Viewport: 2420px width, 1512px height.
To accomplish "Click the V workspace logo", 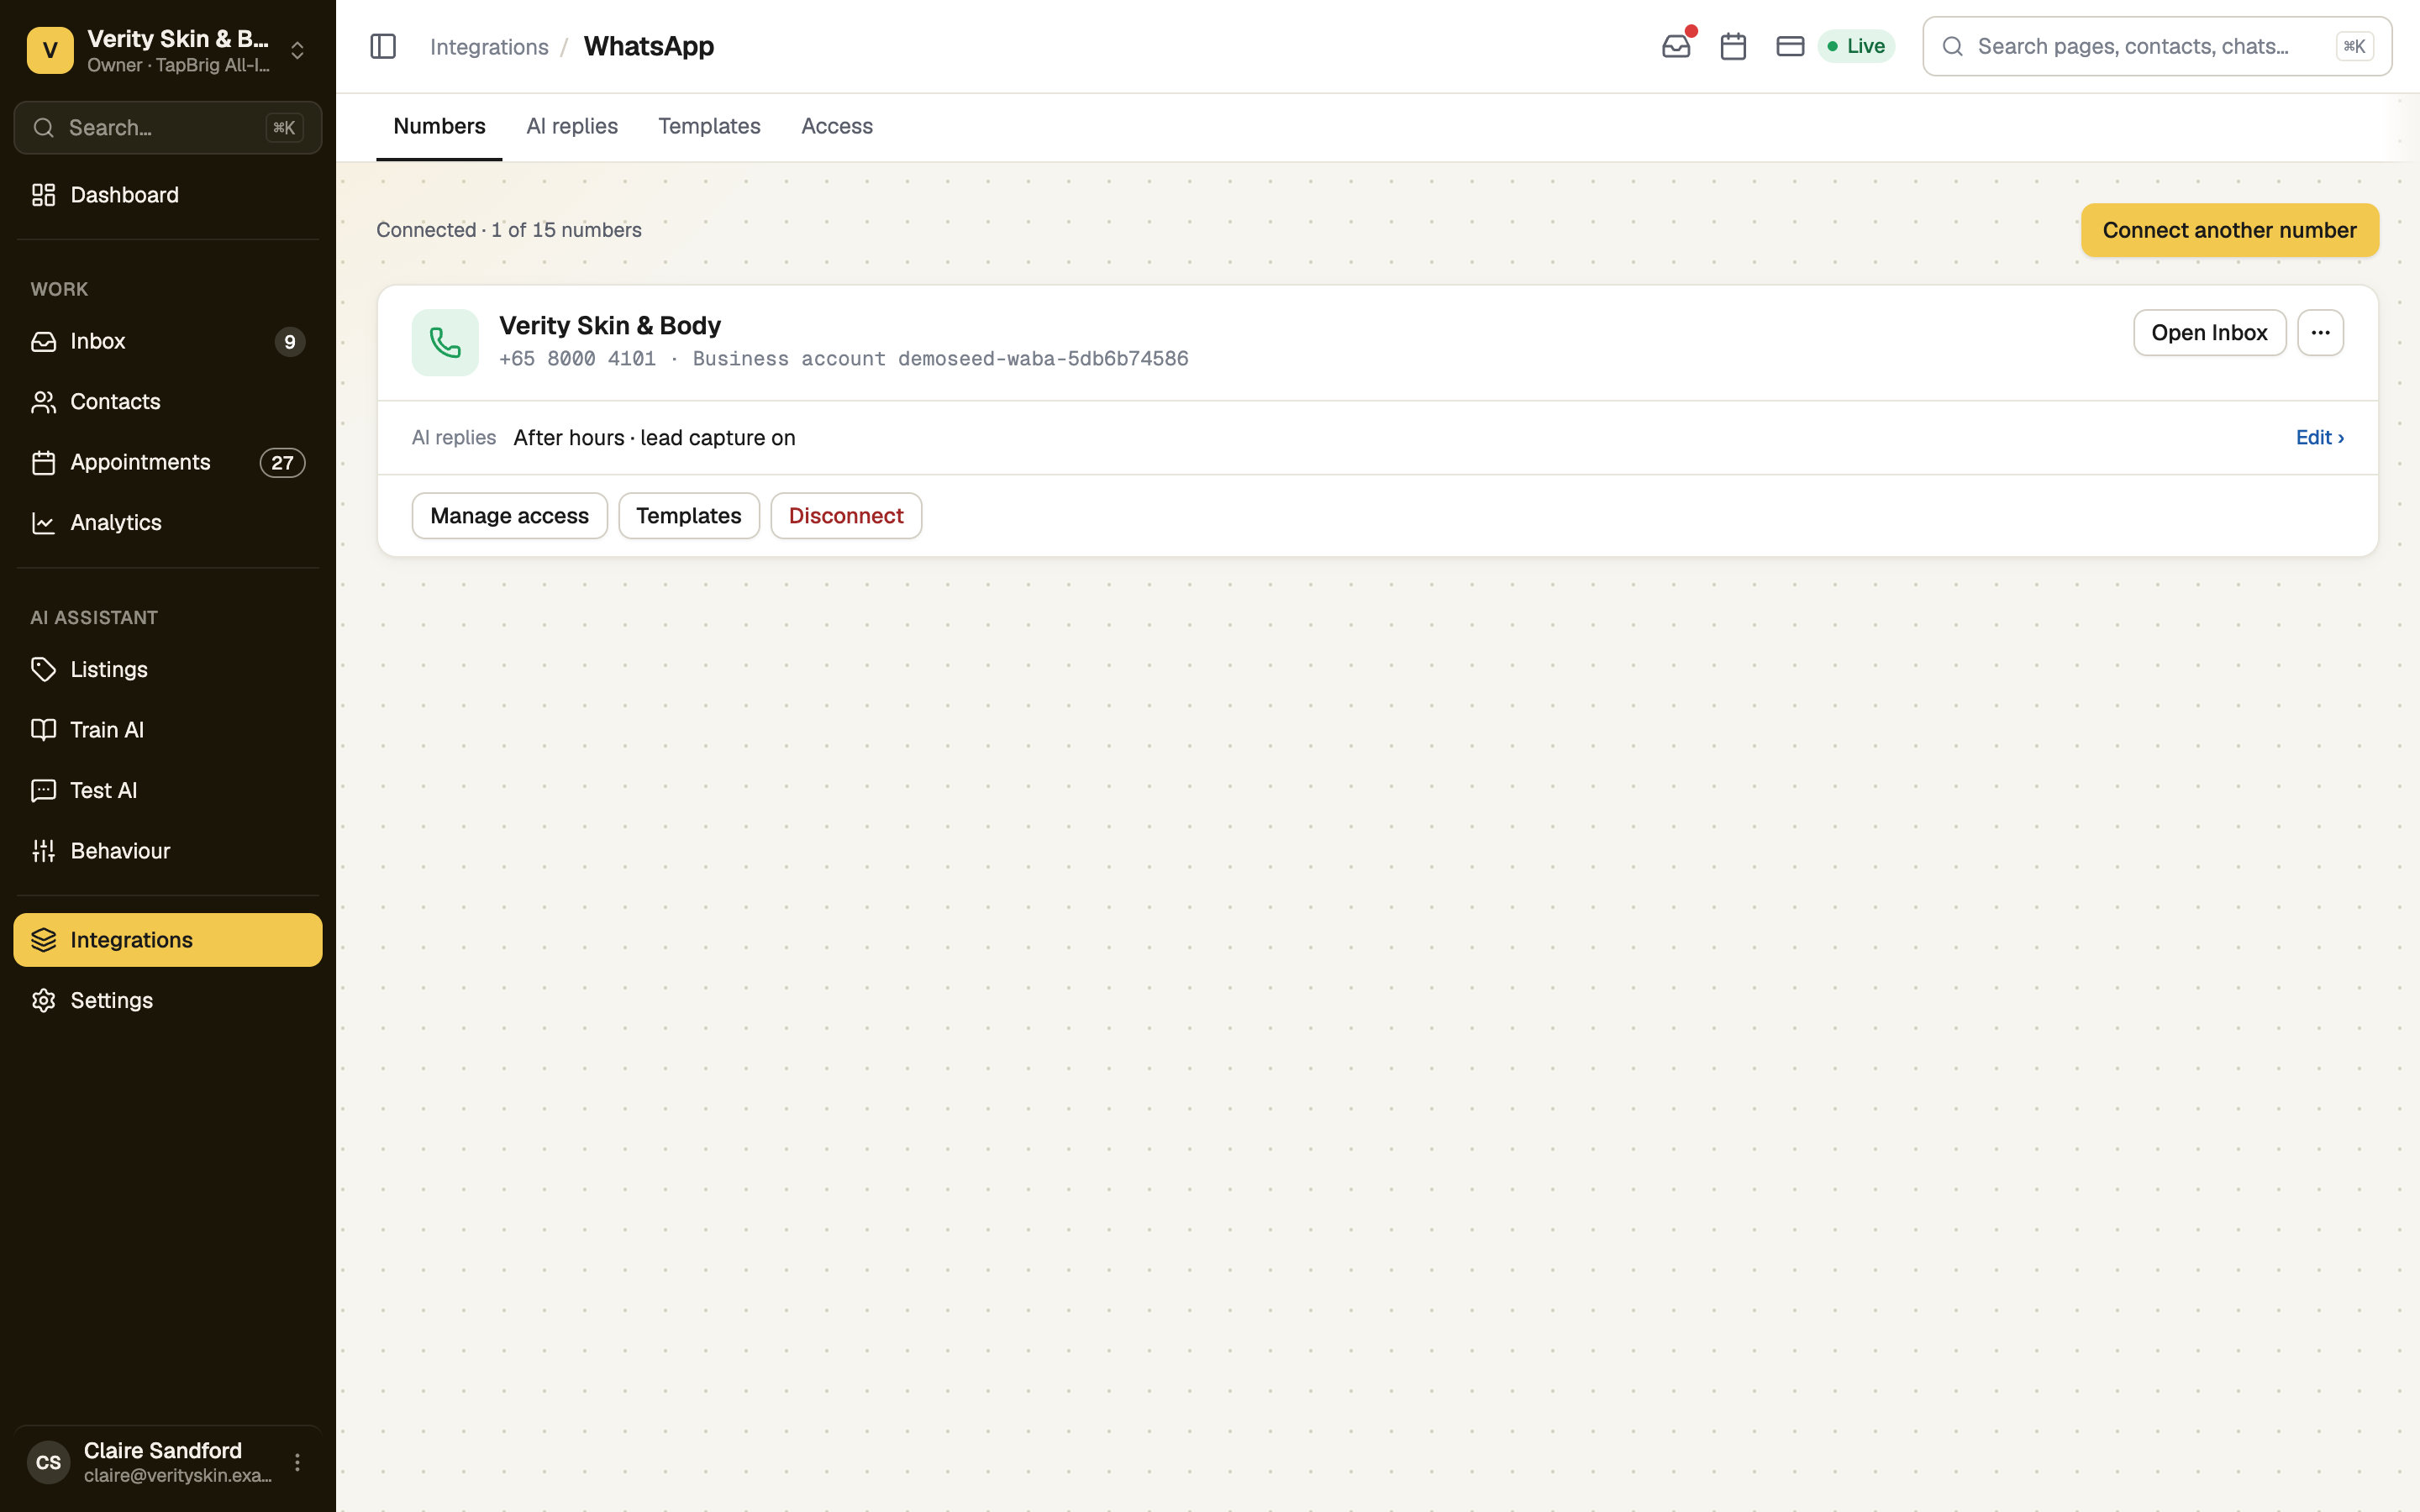I will (50, 50).
